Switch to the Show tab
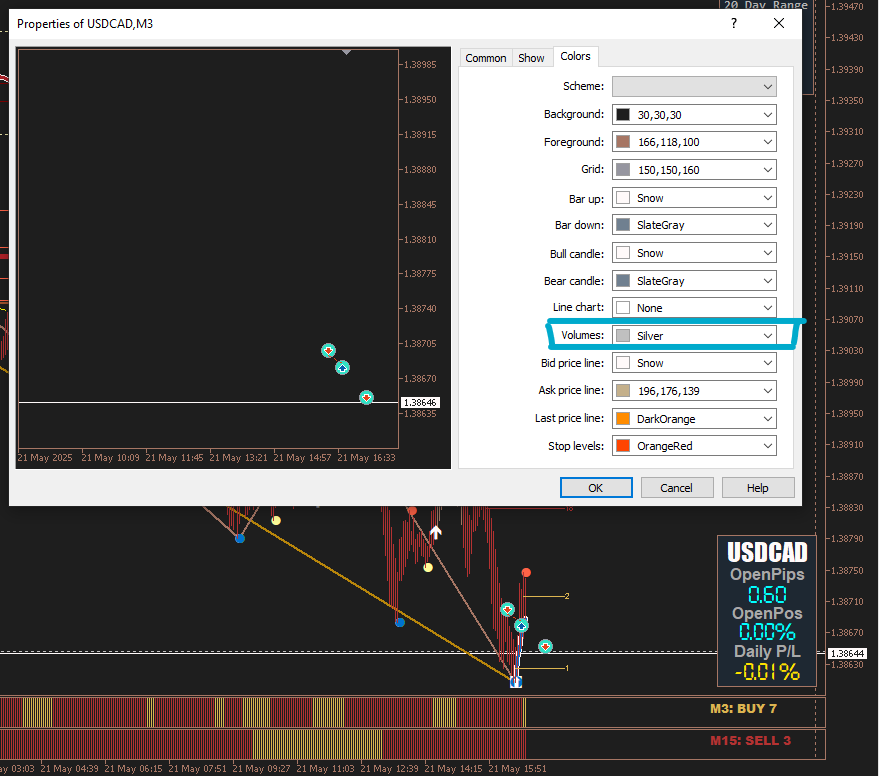This screenshot has height=776, width=879. pos(531,58)
